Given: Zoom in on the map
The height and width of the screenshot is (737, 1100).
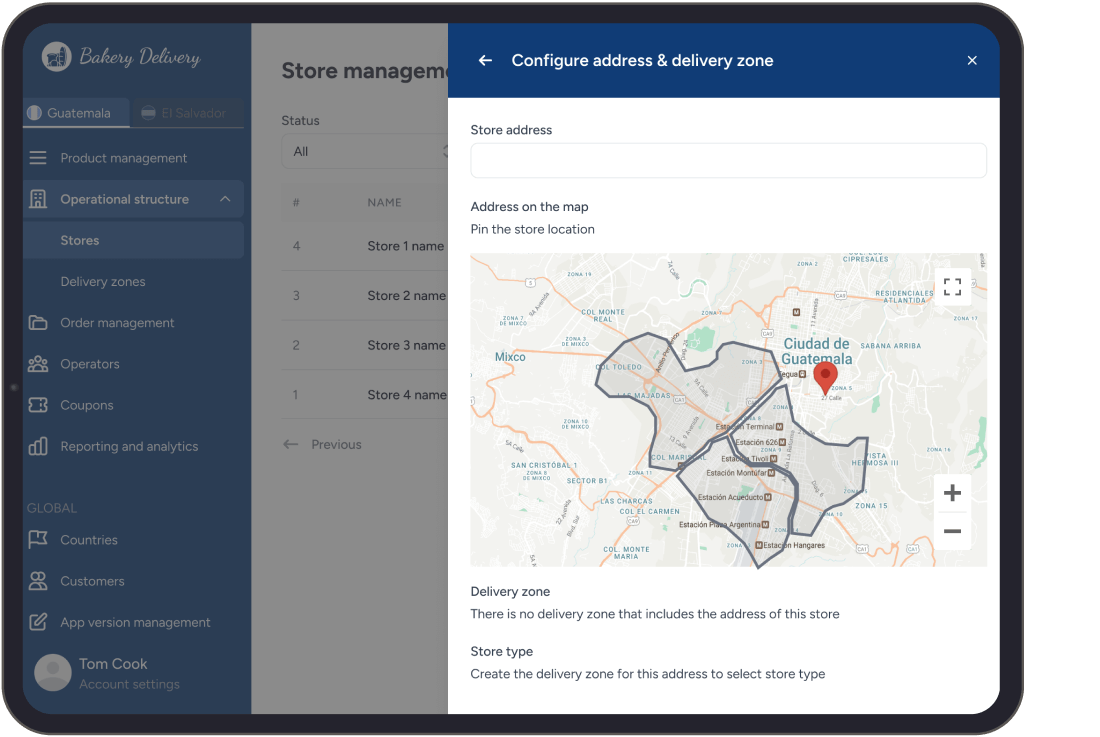Looking at the screenshot, I should [x=952, y=493].
